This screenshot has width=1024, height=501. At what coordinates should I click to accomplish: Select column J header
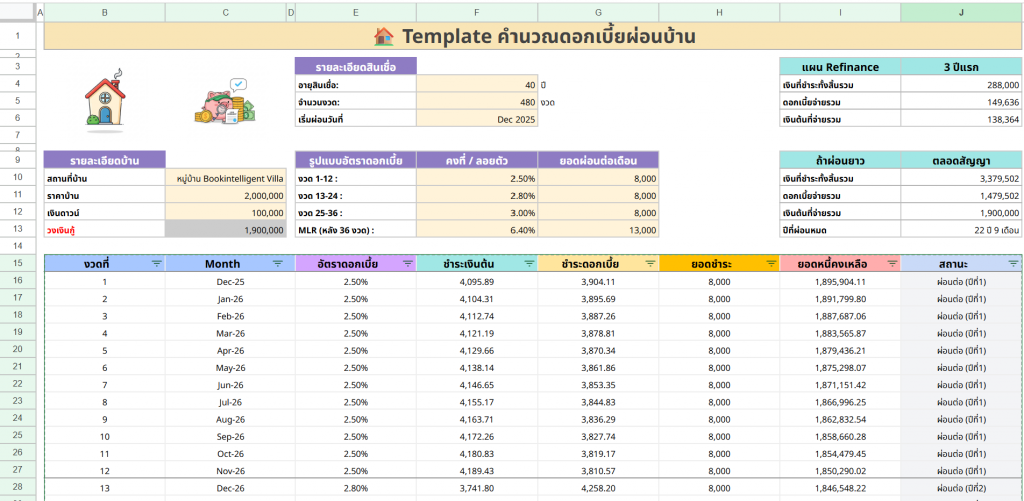[961, 12]
